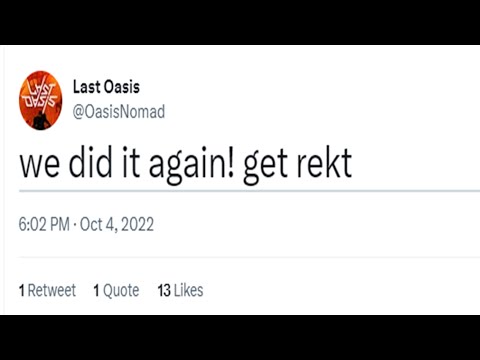480x360 pixels.
Task: Open the Last Oasis profile avatar
Action: click(41, 100)
